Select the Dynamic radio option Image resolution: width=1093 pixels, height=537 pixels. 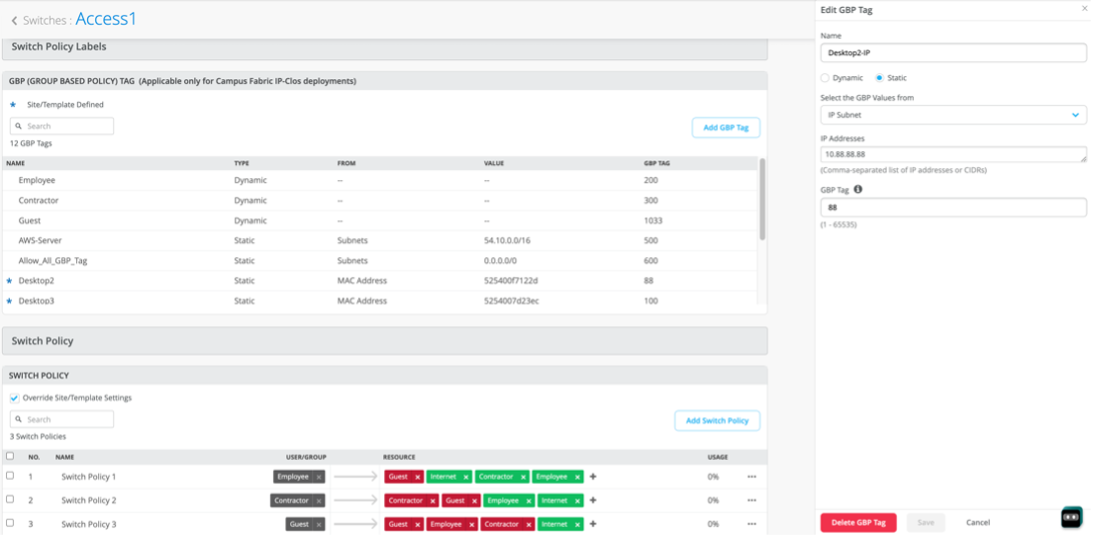tap(825, 77)
